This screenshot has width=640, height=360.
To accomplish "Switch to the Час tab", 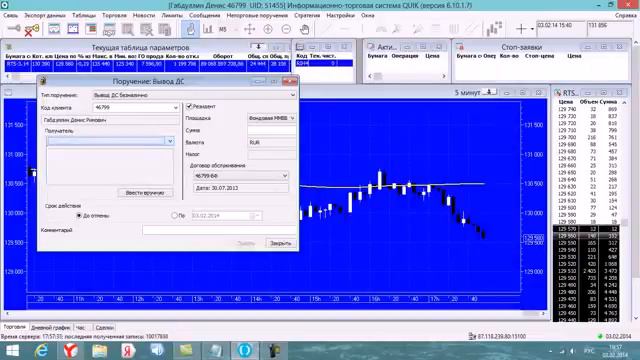I will [x=80, y=327].
